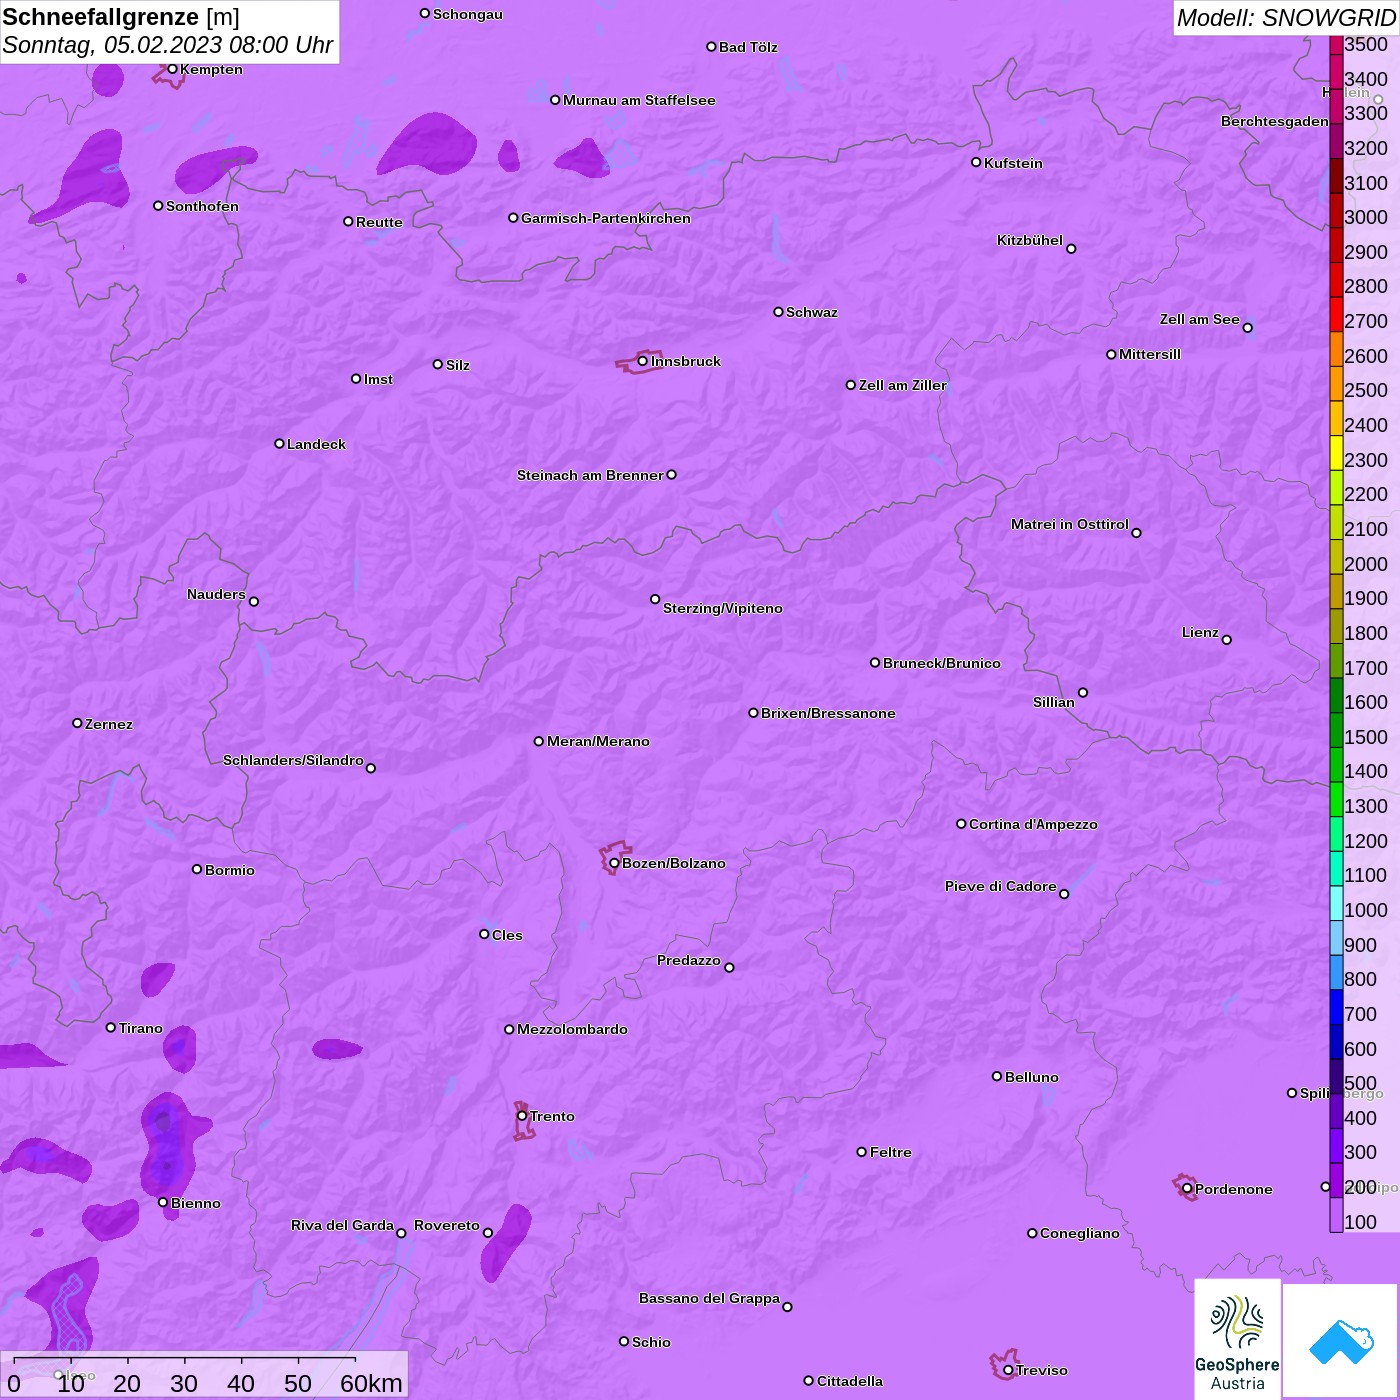Click the Meran/Merano label
1400x1400 pixels.
click(598, 741)
